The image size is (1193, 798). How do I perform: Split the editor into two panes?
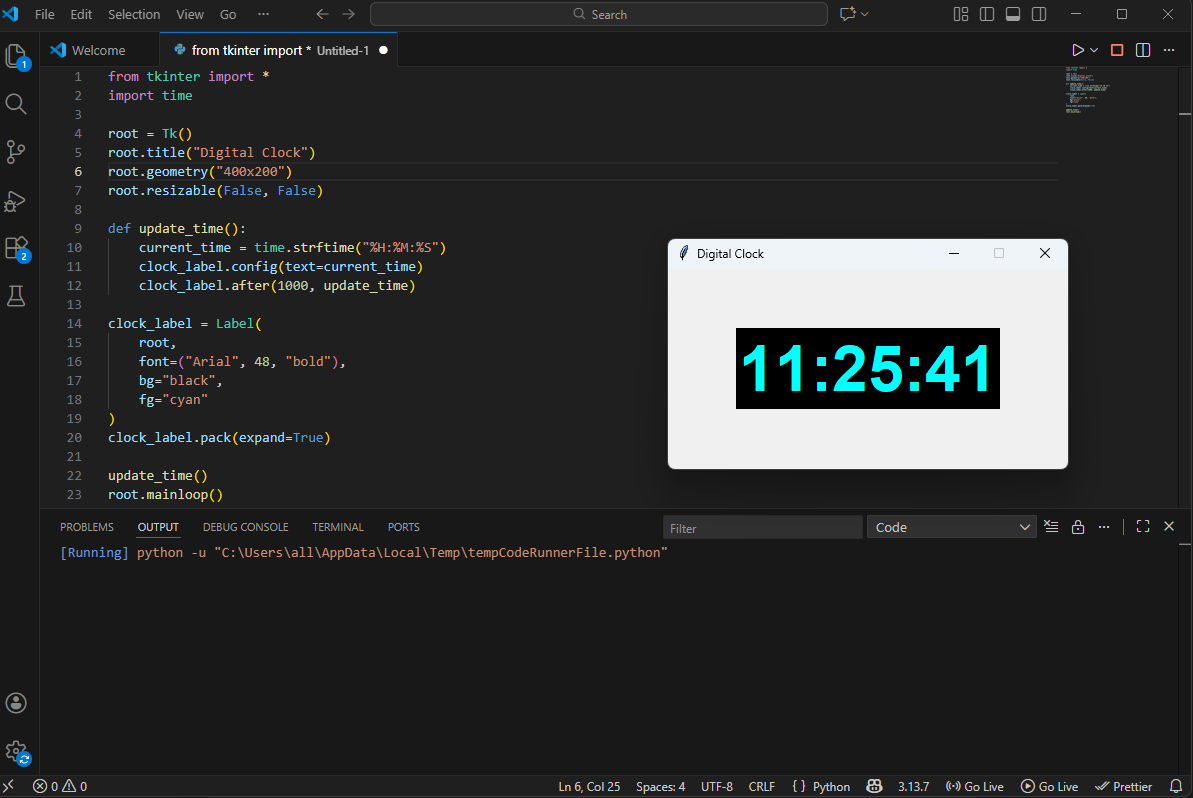(1142, 49)
